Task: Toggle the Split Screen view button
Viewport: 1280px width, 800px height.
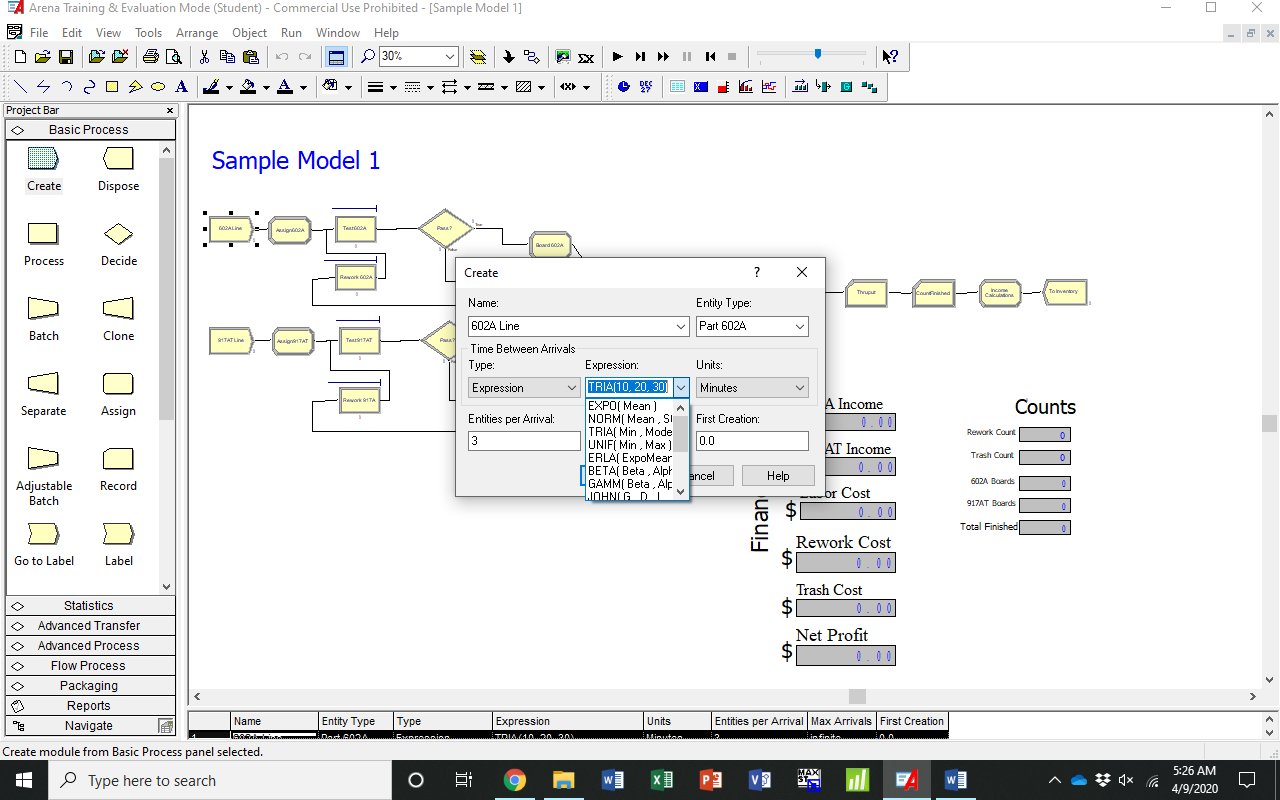Action: tap(336, 57)
